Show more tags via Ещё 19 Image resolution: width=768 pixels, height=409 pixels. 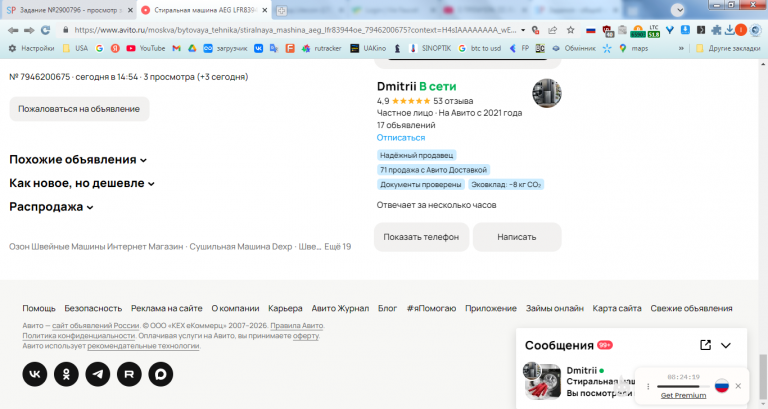pyautogui.click(x=337, y=246)
